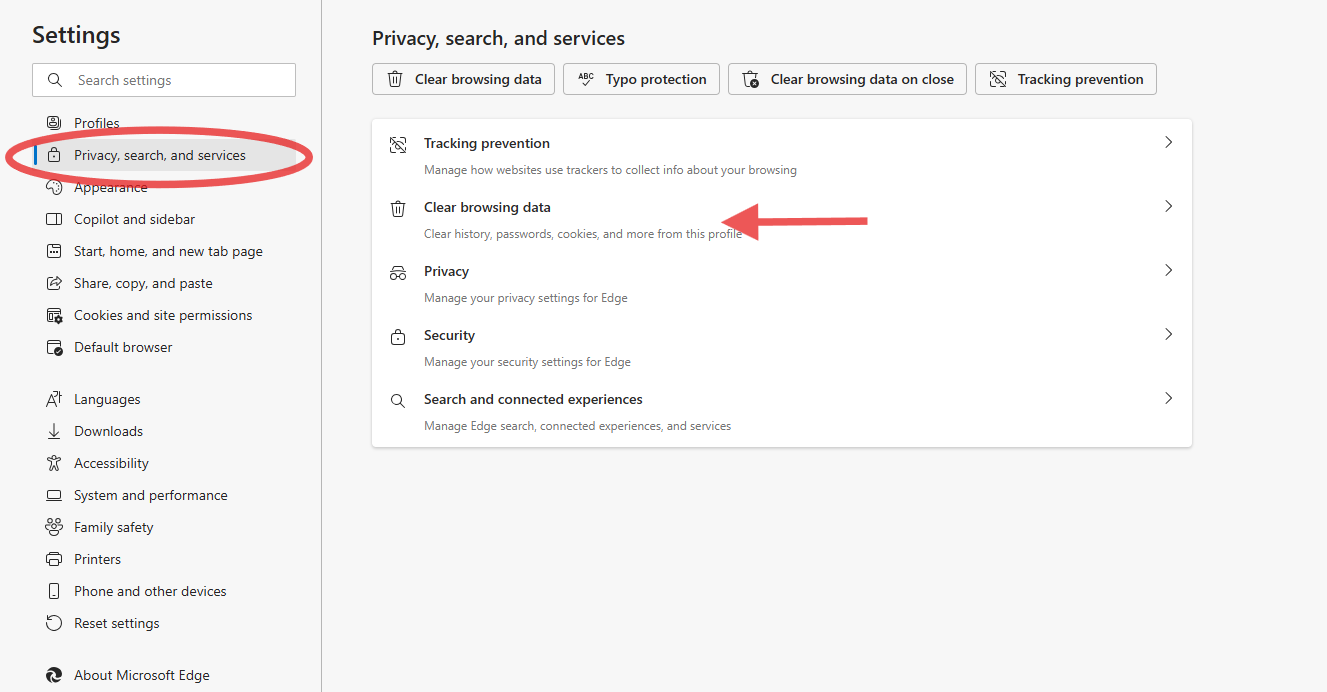1327x692 pixels.
Task: Click the Security lock icon
Action: pos(398,336)
